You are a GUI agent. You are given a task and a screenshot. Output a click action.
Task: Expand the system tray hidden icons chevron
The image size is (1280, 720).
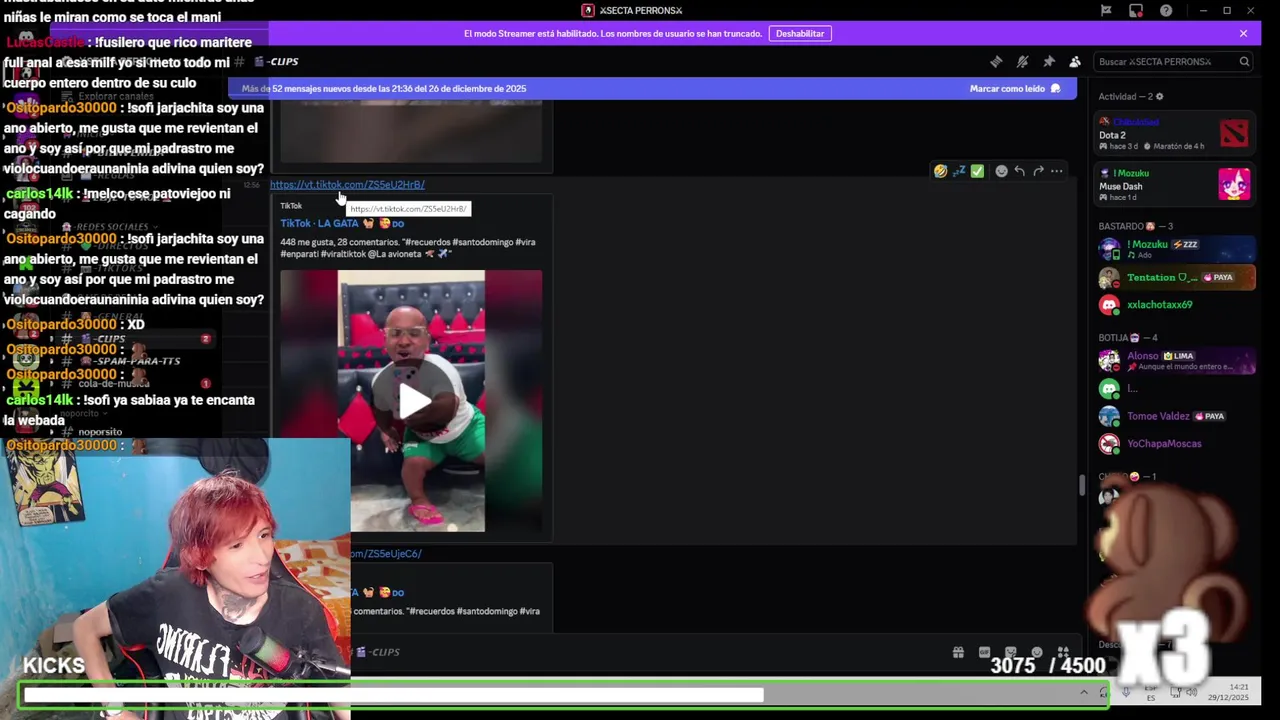[x=1084, y=691]
